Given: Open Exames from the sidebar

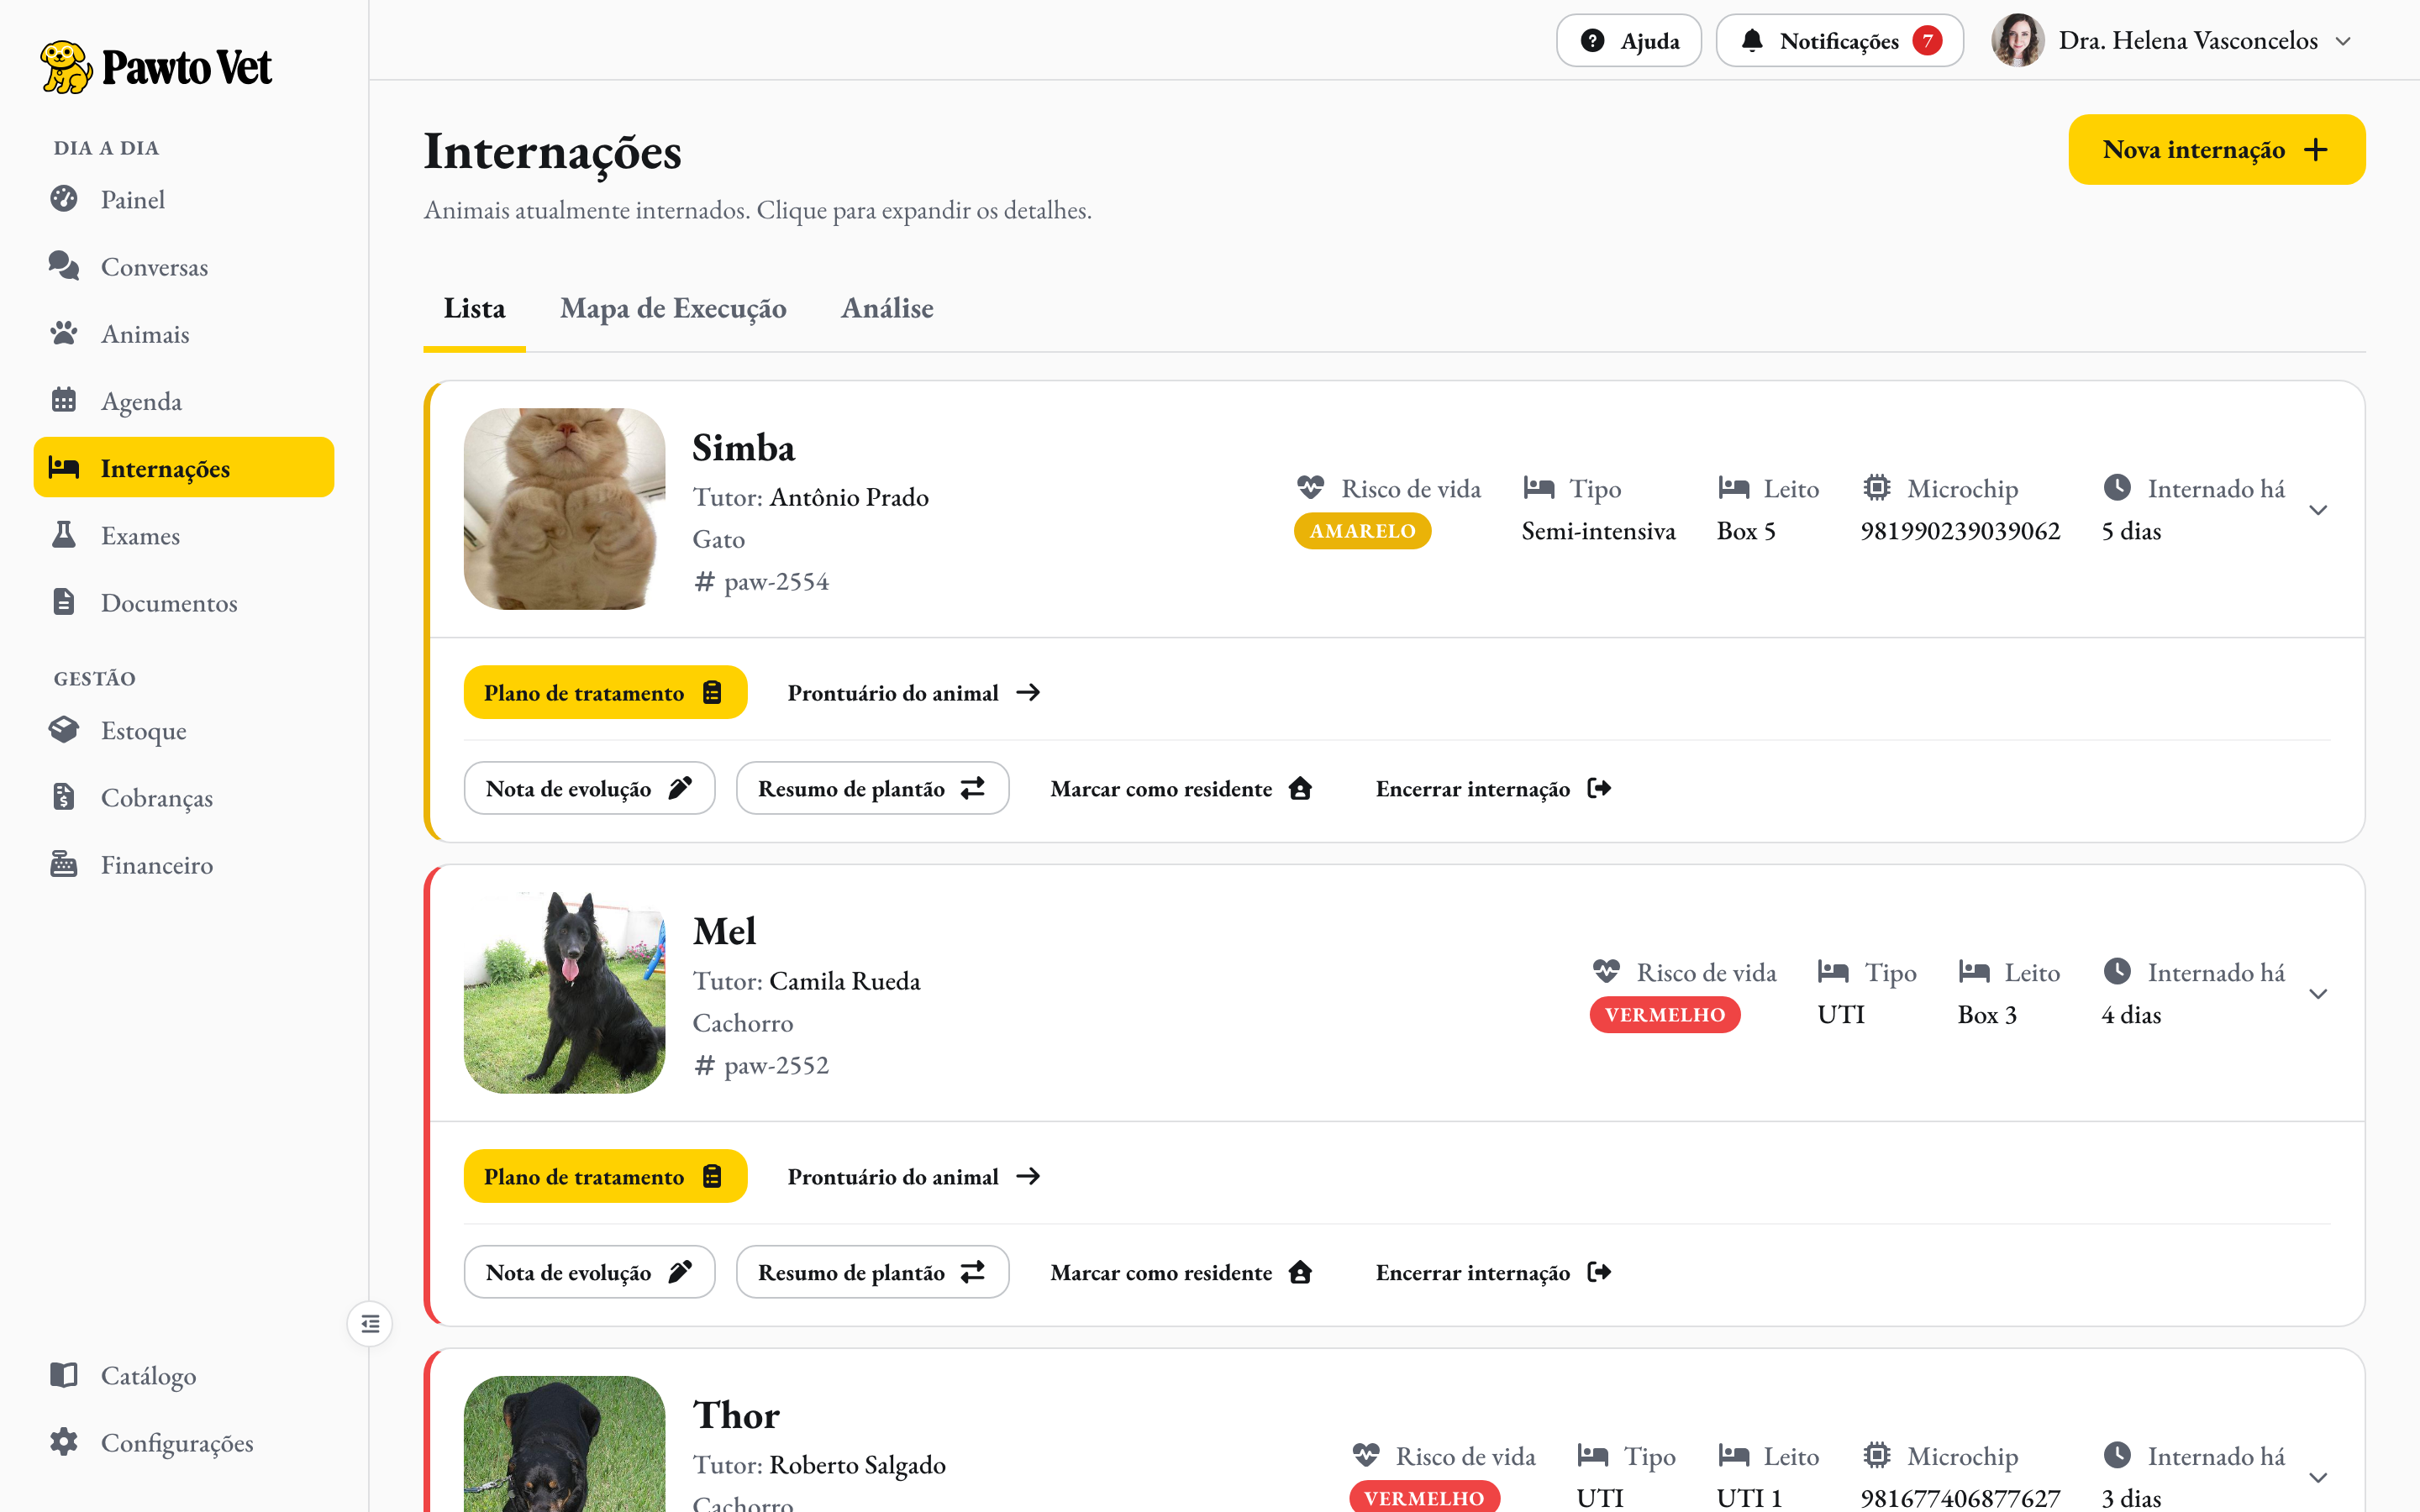Looking at the screenshot, I should 184,535.
